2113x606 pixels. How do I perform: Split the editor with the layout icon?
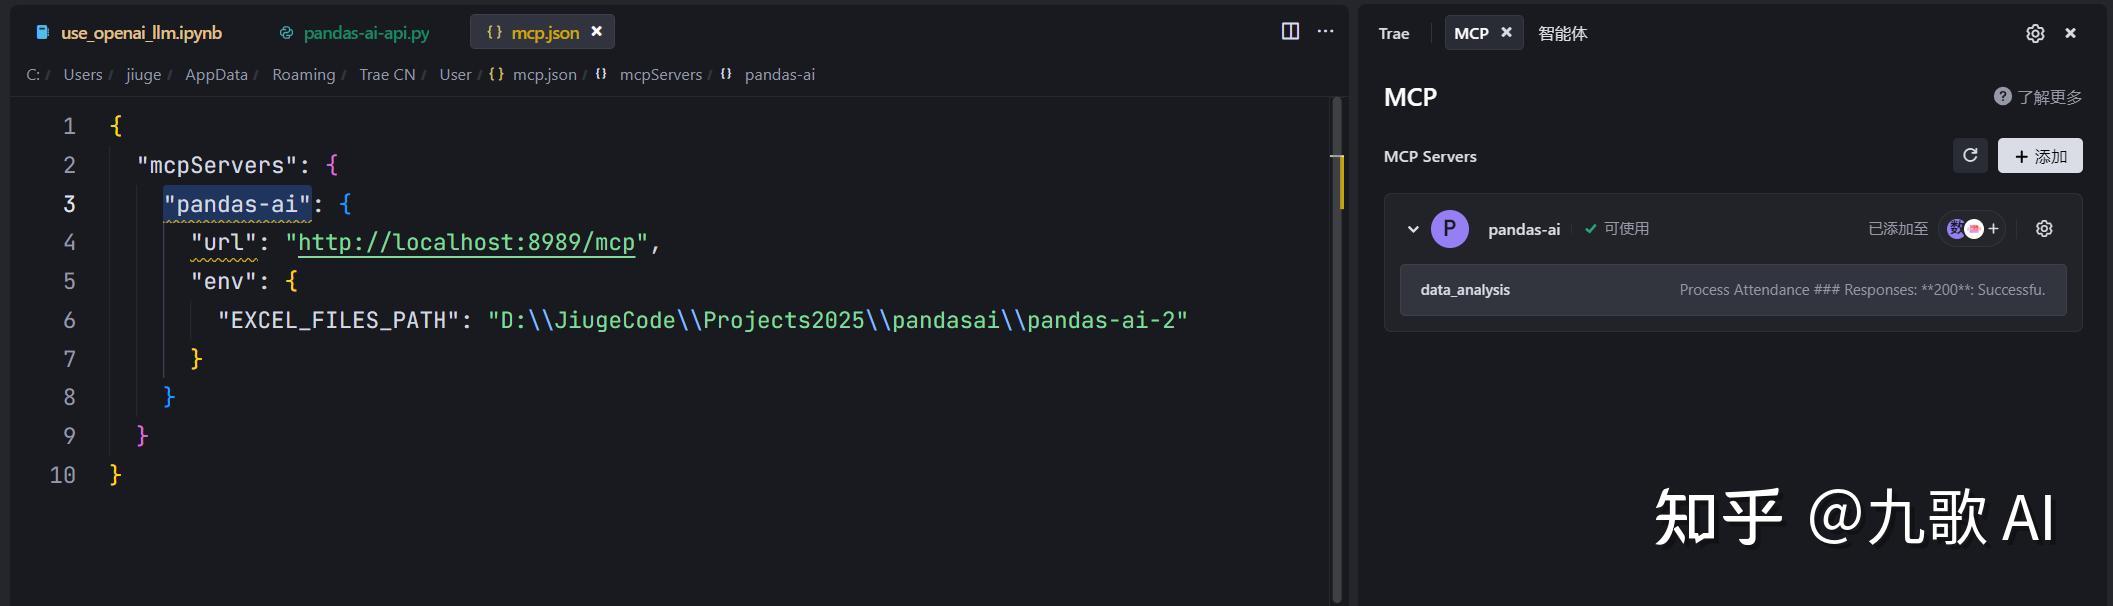coord(1290,31)
